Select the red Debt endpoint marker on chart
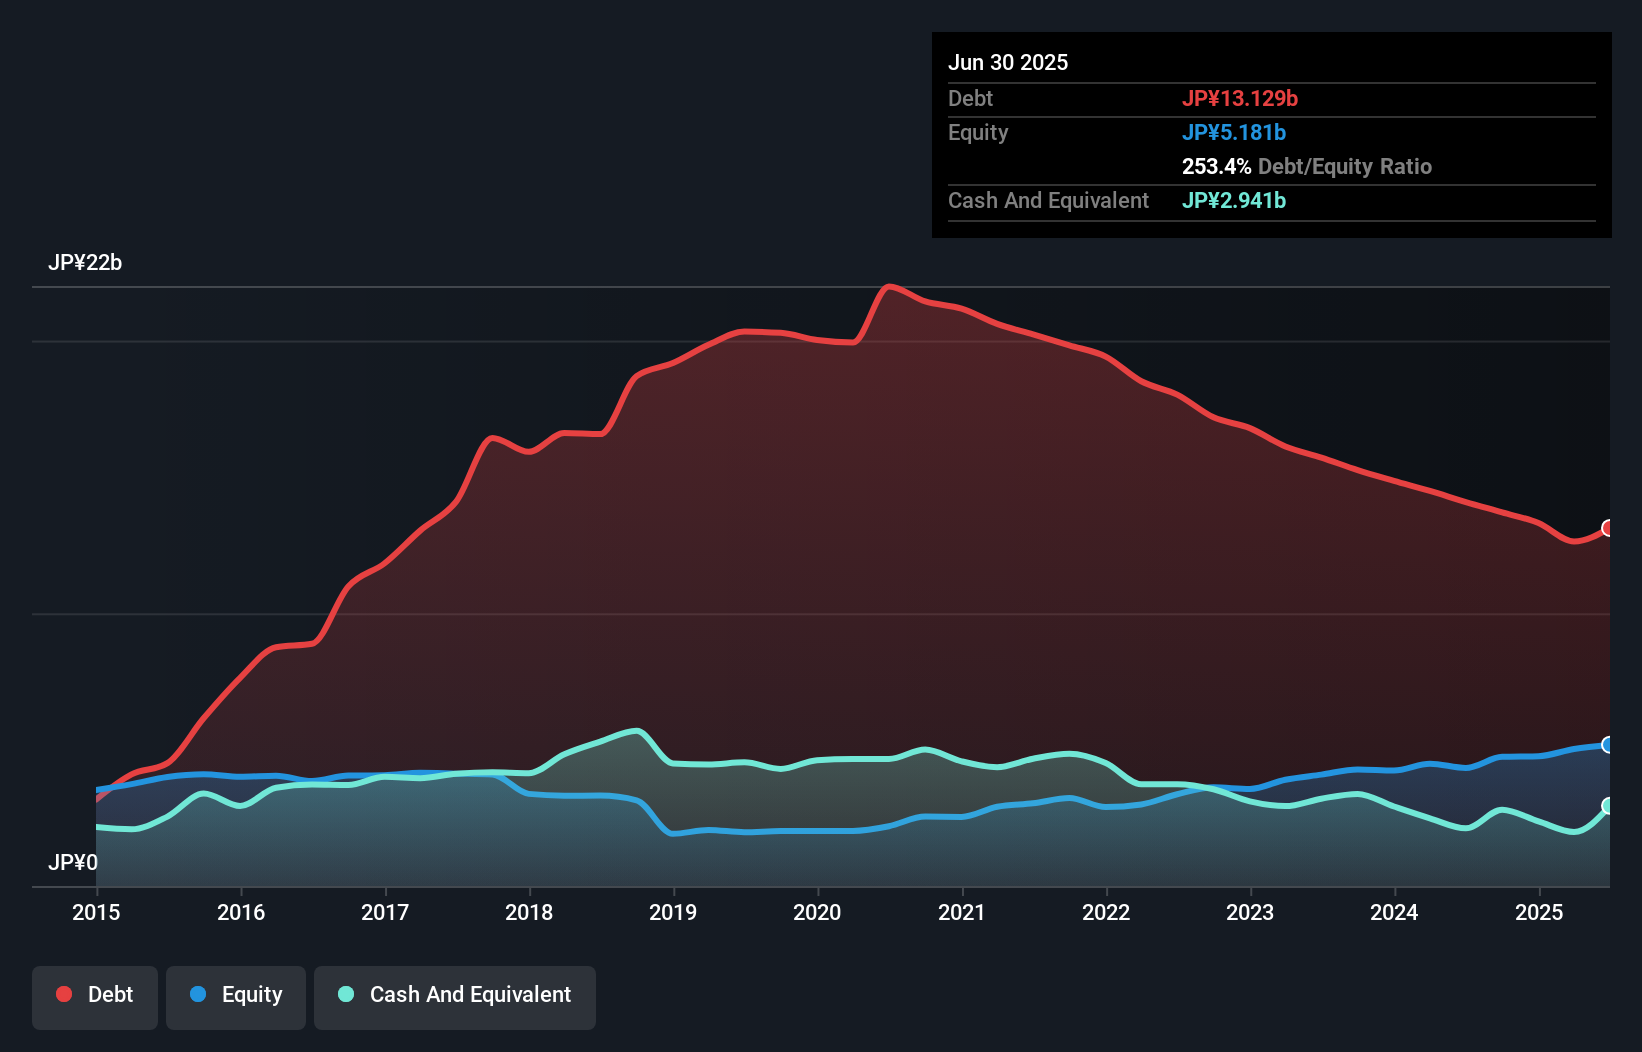Image resolution: width=1642 pixels, height=1052 pixels. pyautogui.click(x=1608, y=527)
